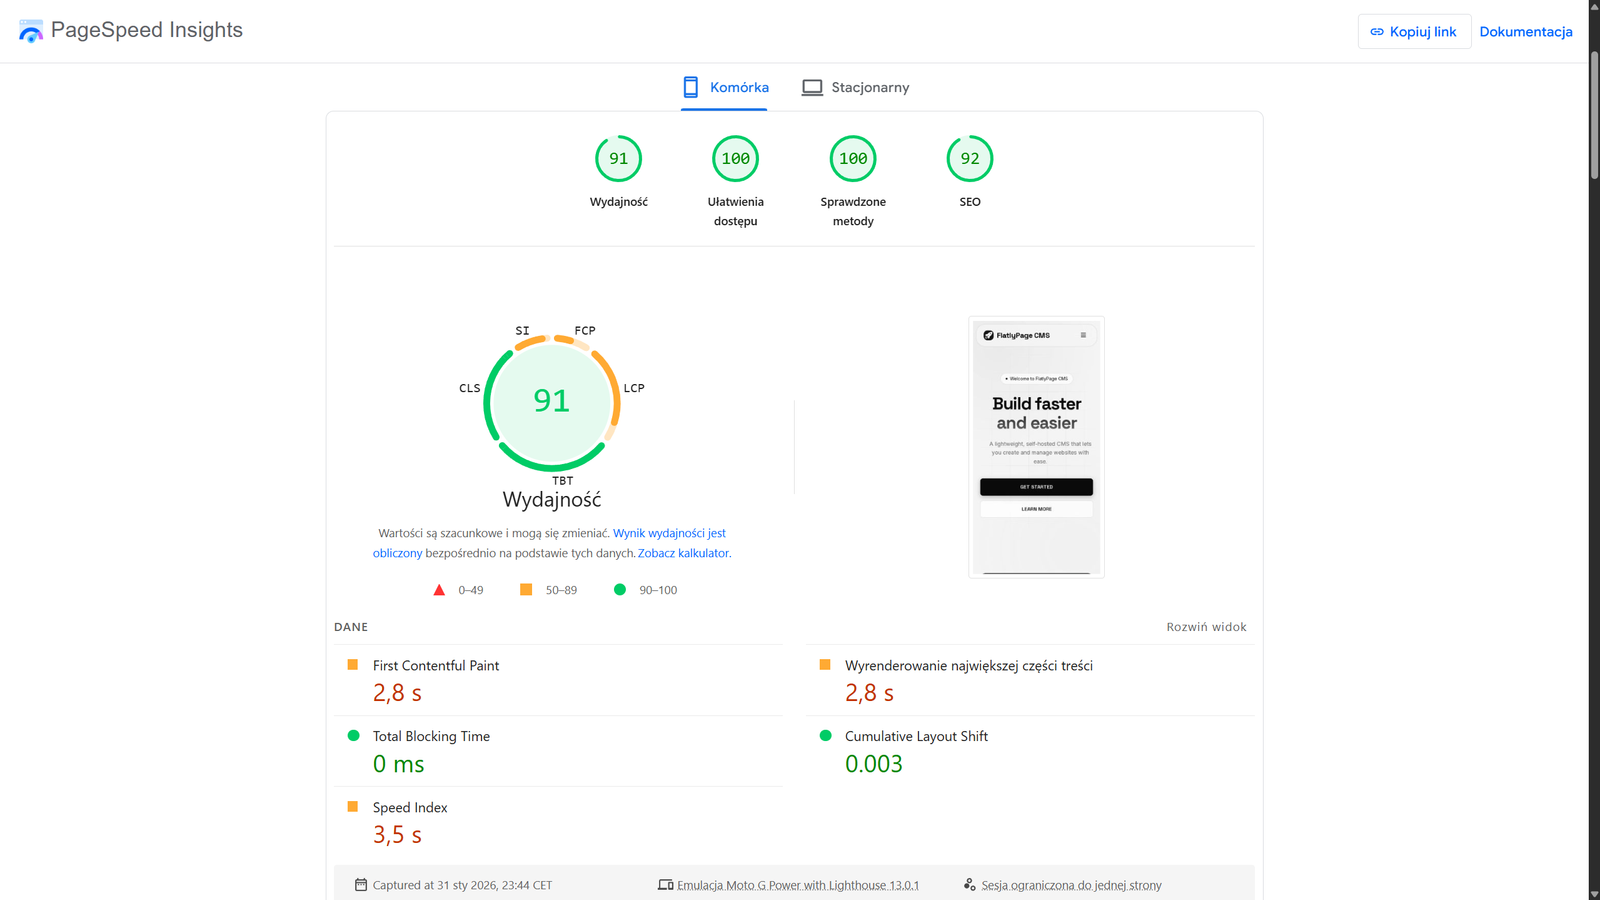Screen dimensions: 1600x900
Task: Expand metrics with Rozwiń widok
Action: (x=1206, y=627)
